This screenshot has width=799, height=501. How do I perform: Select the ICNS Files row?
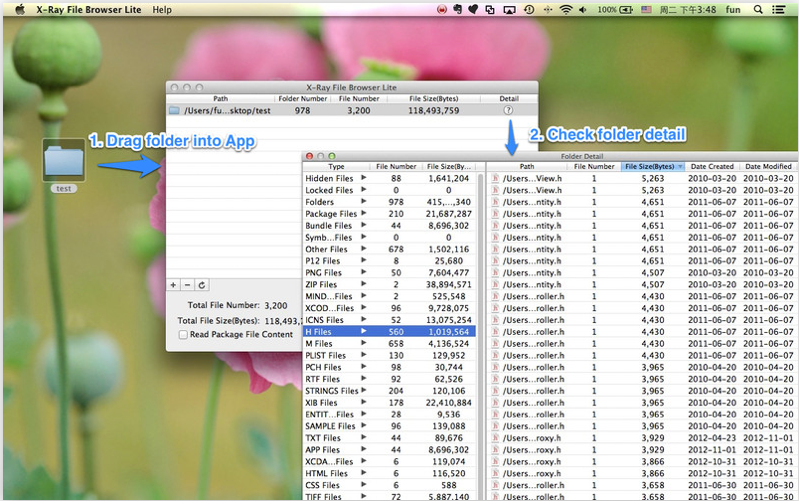pyautogui.click(x=390, y=320)
